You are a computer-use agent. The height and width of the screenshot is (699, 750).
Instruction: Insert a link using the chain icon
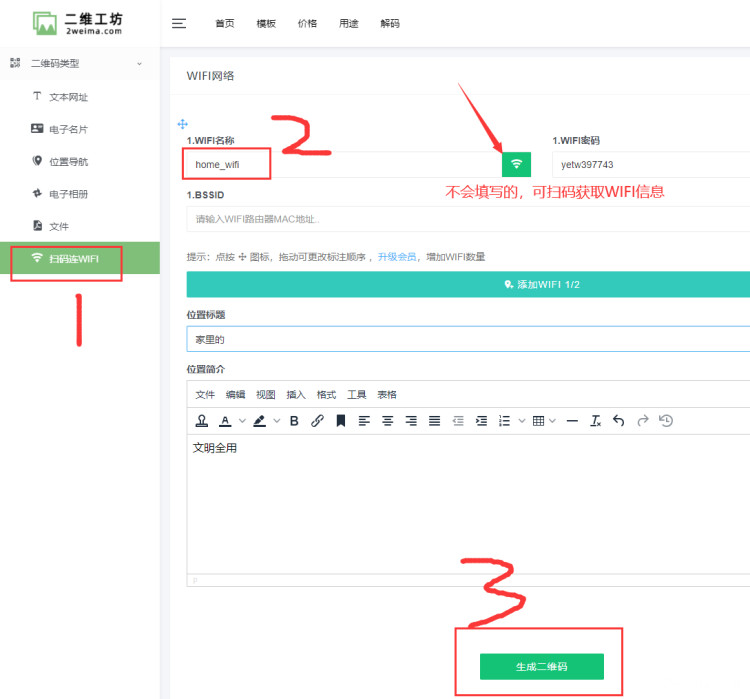(x=317, y=421)
